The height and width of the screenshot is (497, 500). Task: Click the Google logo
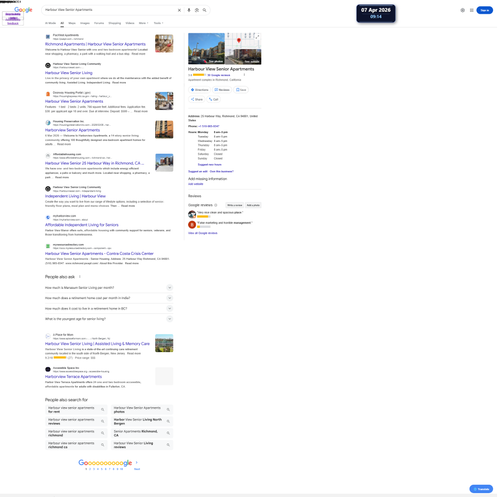pos(23,10)
